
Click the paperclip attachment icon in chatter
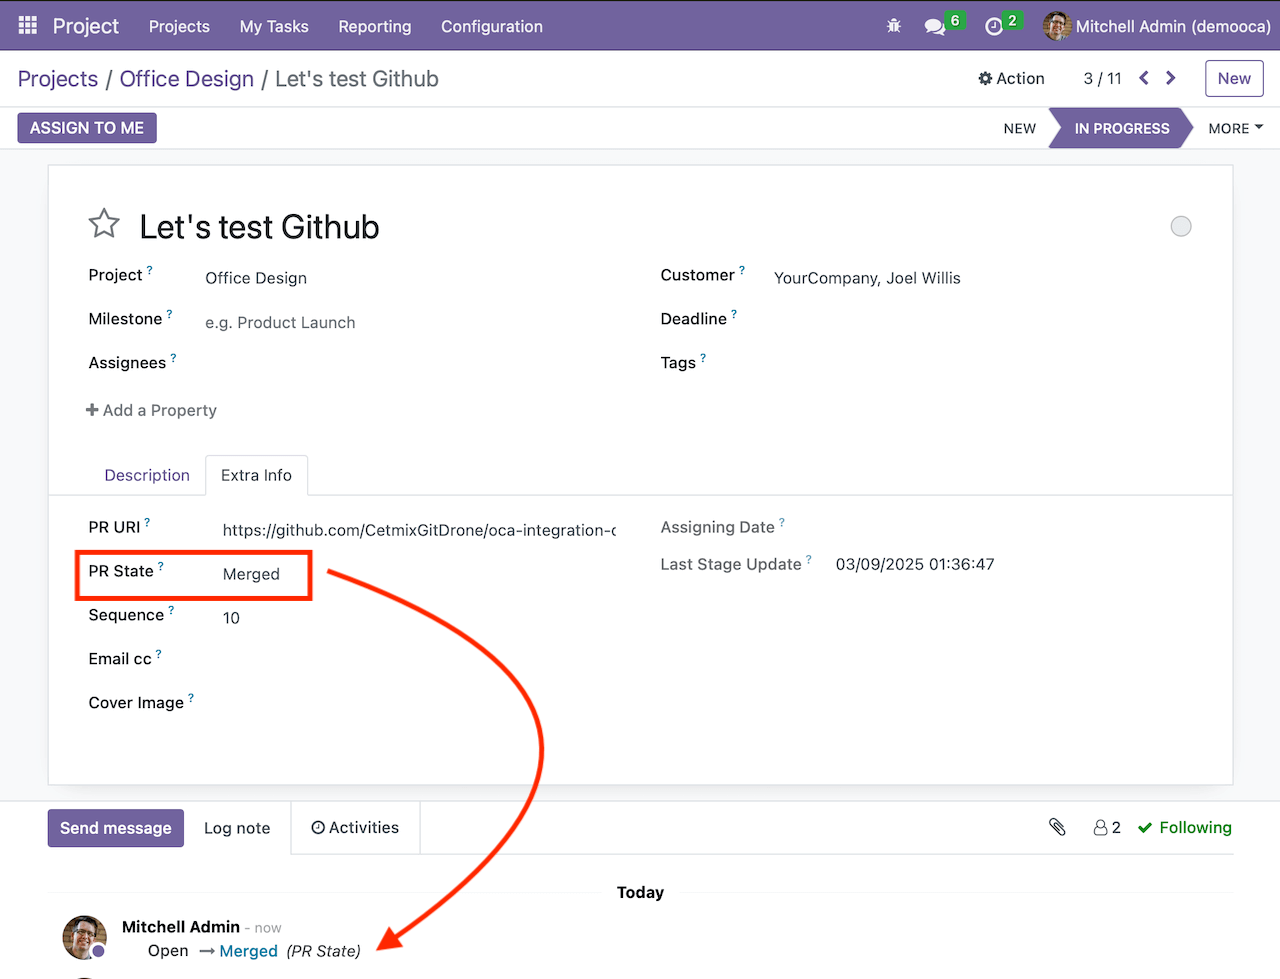1057,827
